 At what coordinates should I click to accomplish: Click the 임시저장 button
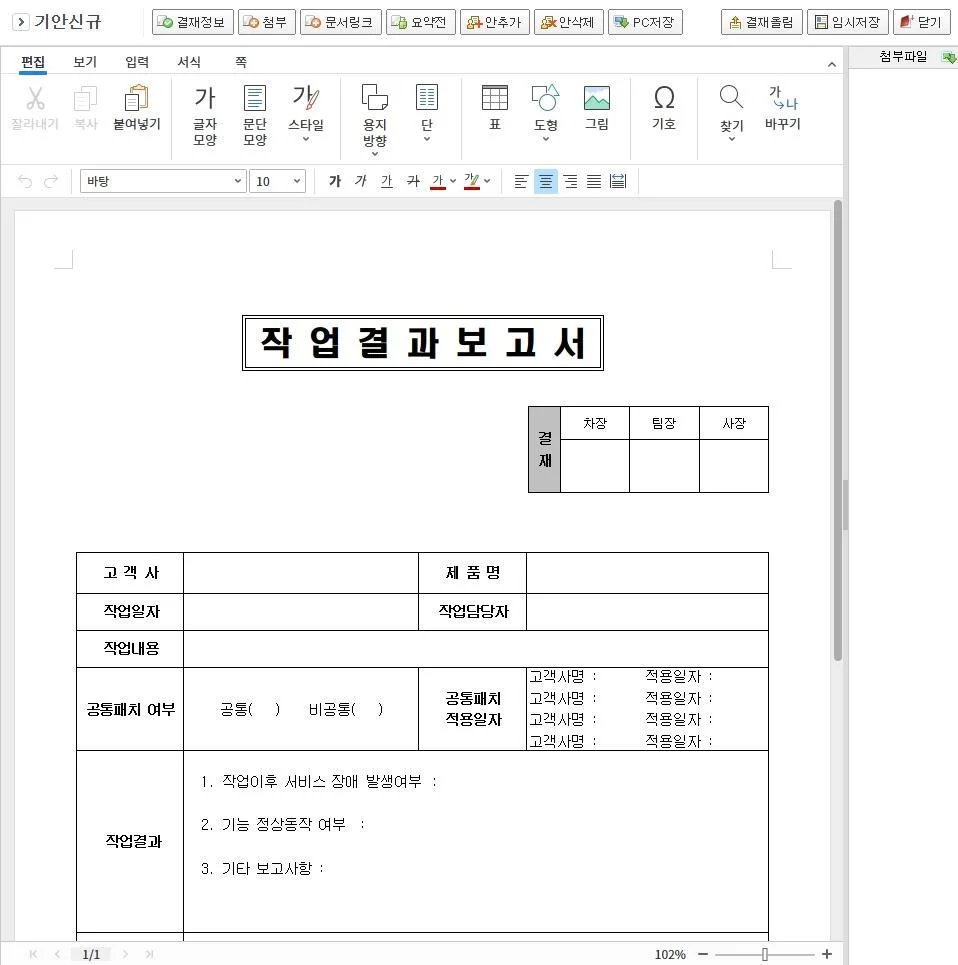point(847,22)
